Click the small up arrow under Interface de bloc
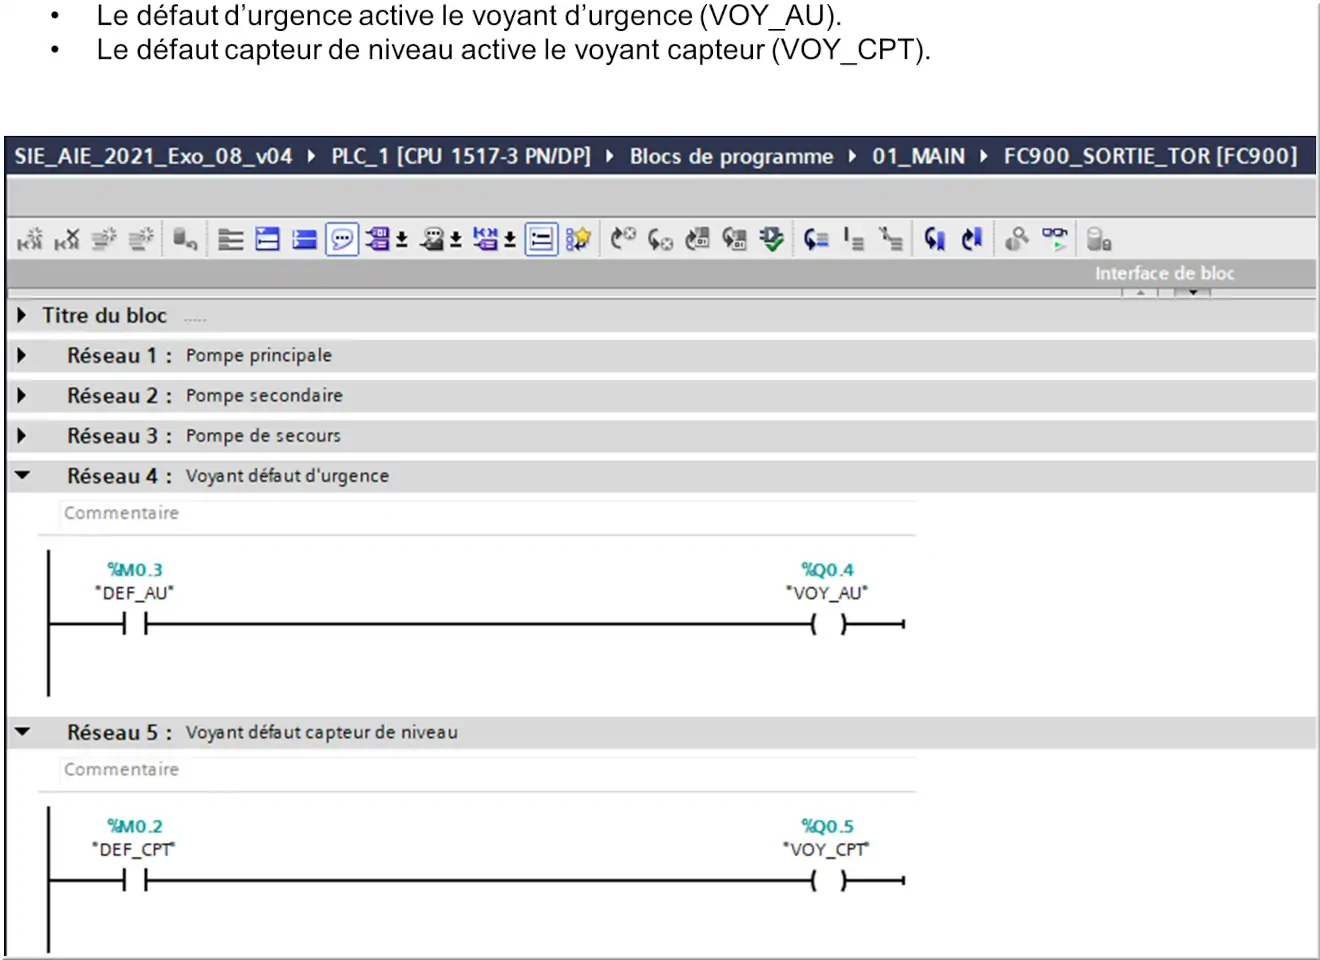Viewport: 1320px width, 960px height. click(x=1140, y=293)
